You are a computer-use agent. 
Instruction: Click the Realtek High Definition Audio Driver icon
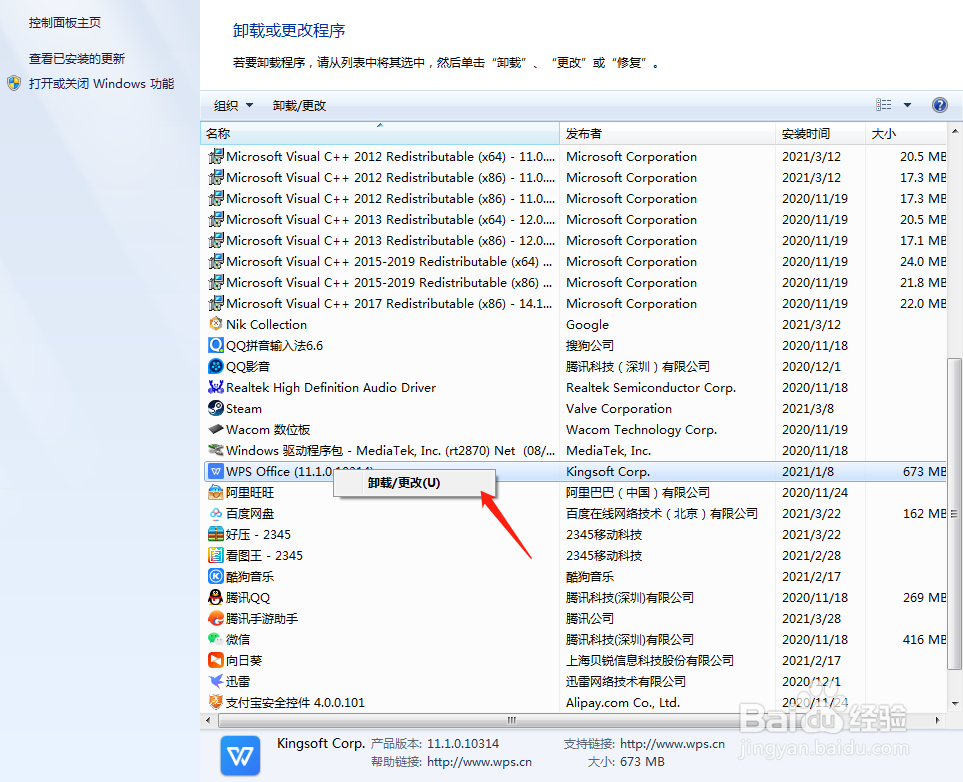click(216, 387)
